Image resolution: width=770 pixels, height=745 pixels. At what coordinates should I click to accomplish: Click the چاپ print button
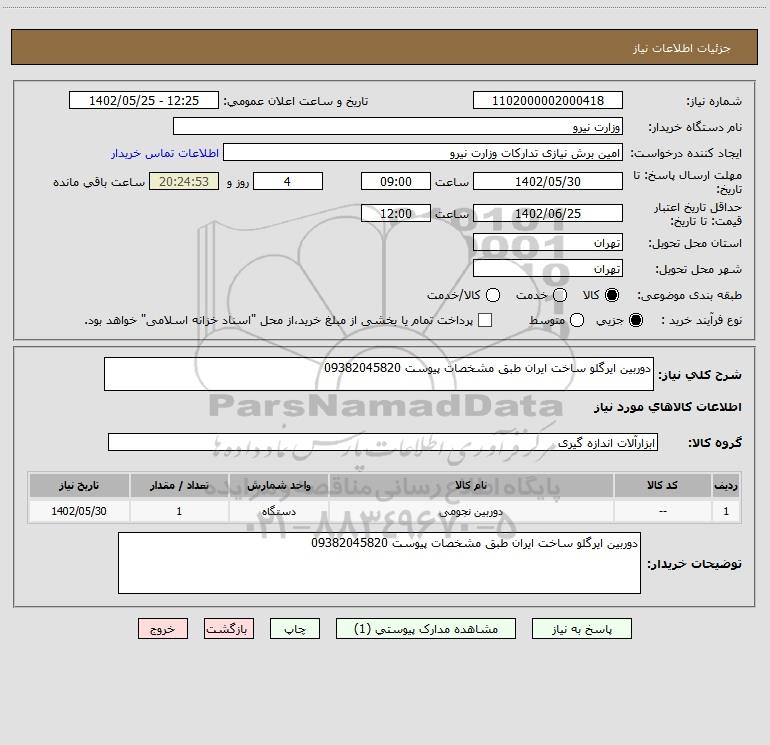[x=295, y=629]
